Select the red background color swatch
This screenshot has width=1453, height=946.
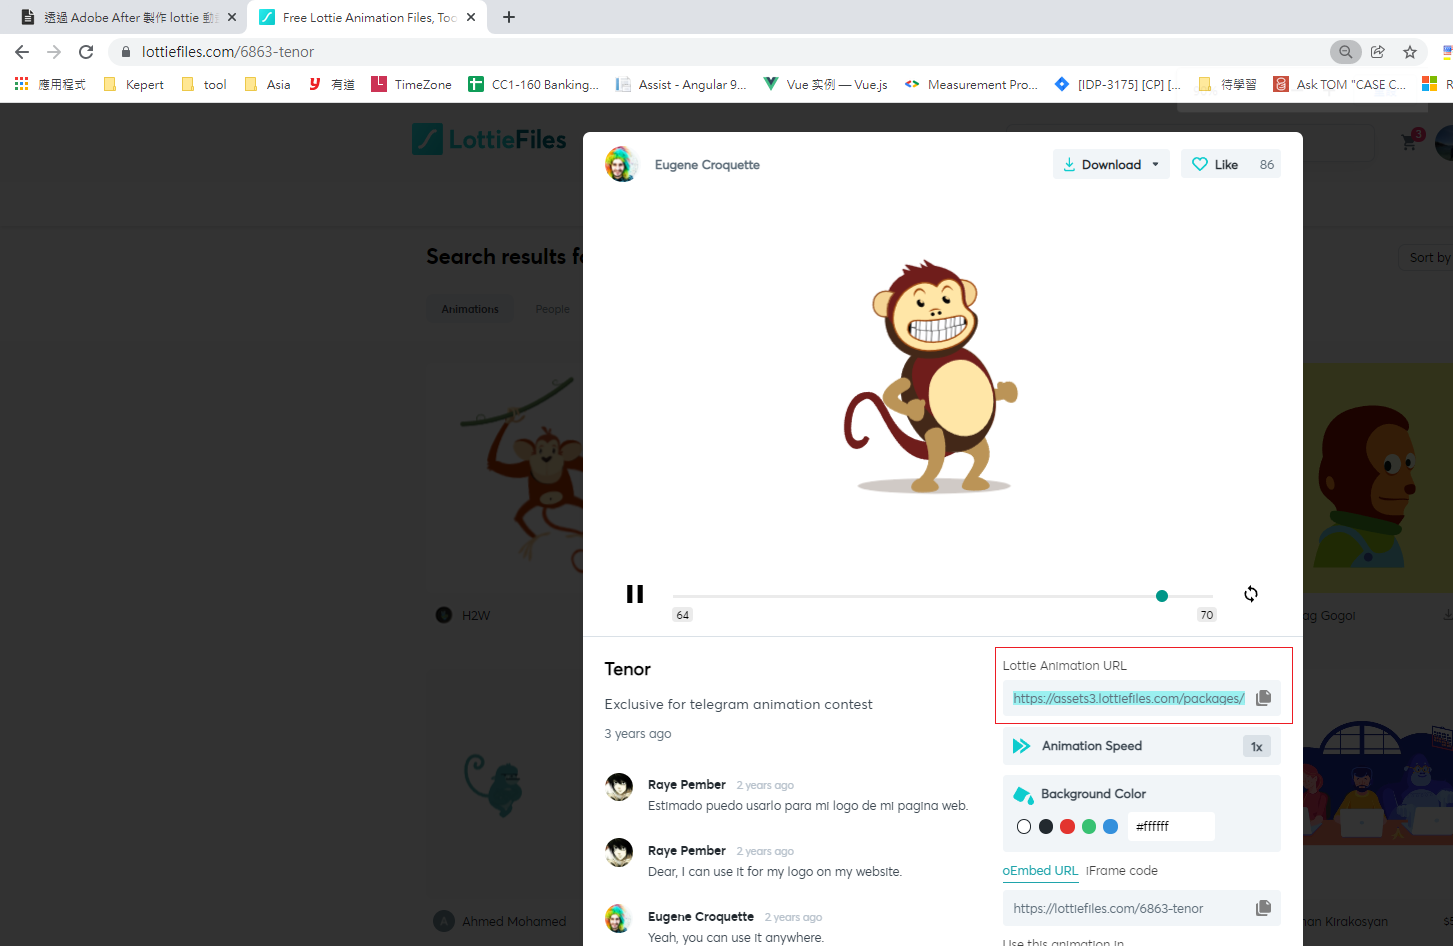1067,827
